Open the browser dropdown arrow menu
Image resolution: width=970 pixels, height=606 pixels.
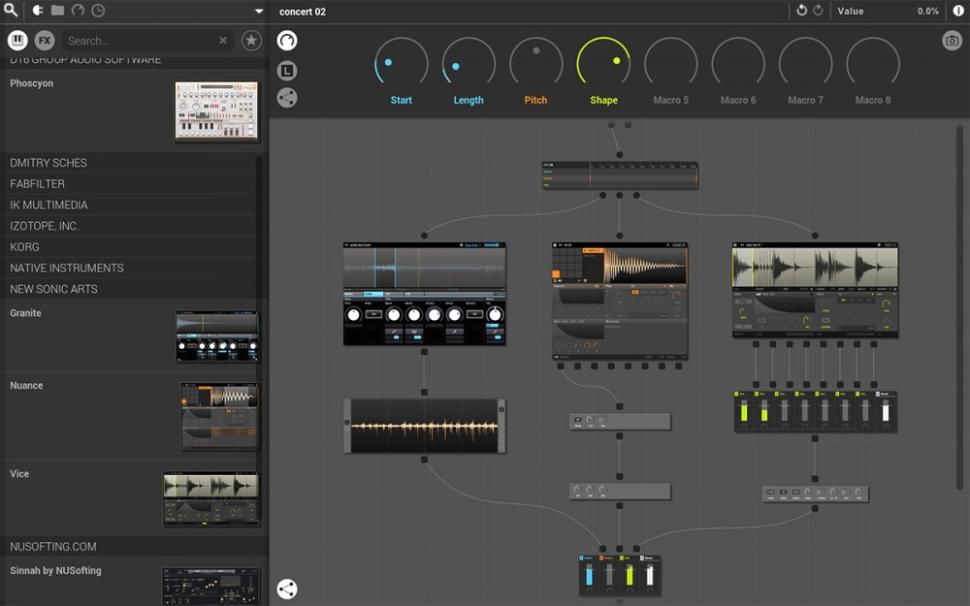[x=259, y=11]
